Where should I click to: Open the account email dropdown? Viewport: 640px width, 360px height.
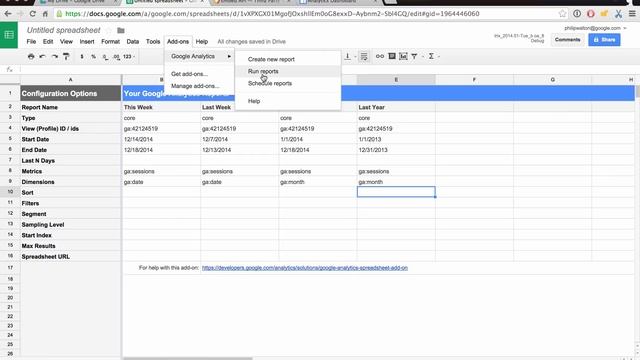pos(595,28)
